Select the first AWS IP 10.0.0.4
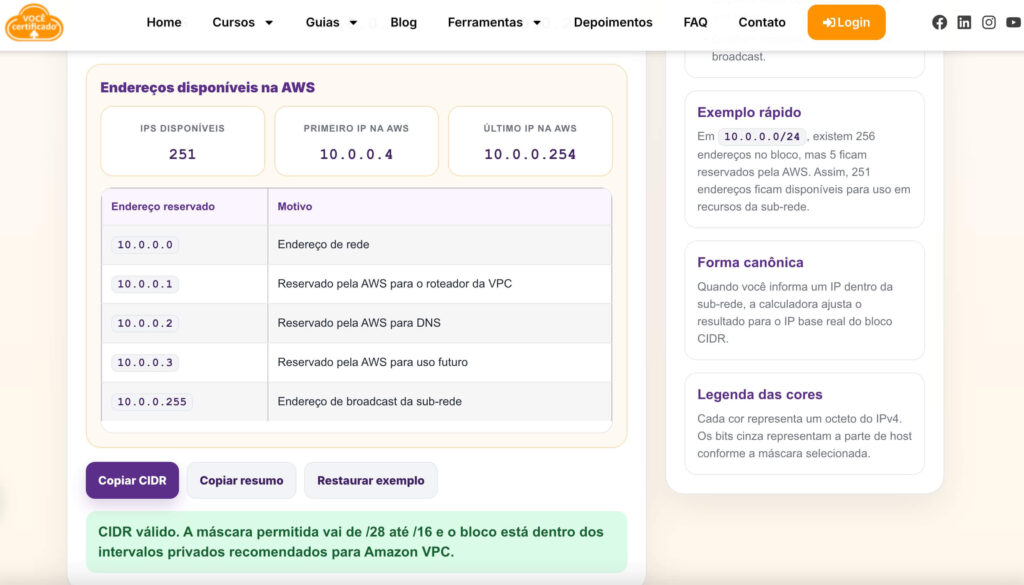Viewport: 1024px width, 585px height. coord(356,154)
